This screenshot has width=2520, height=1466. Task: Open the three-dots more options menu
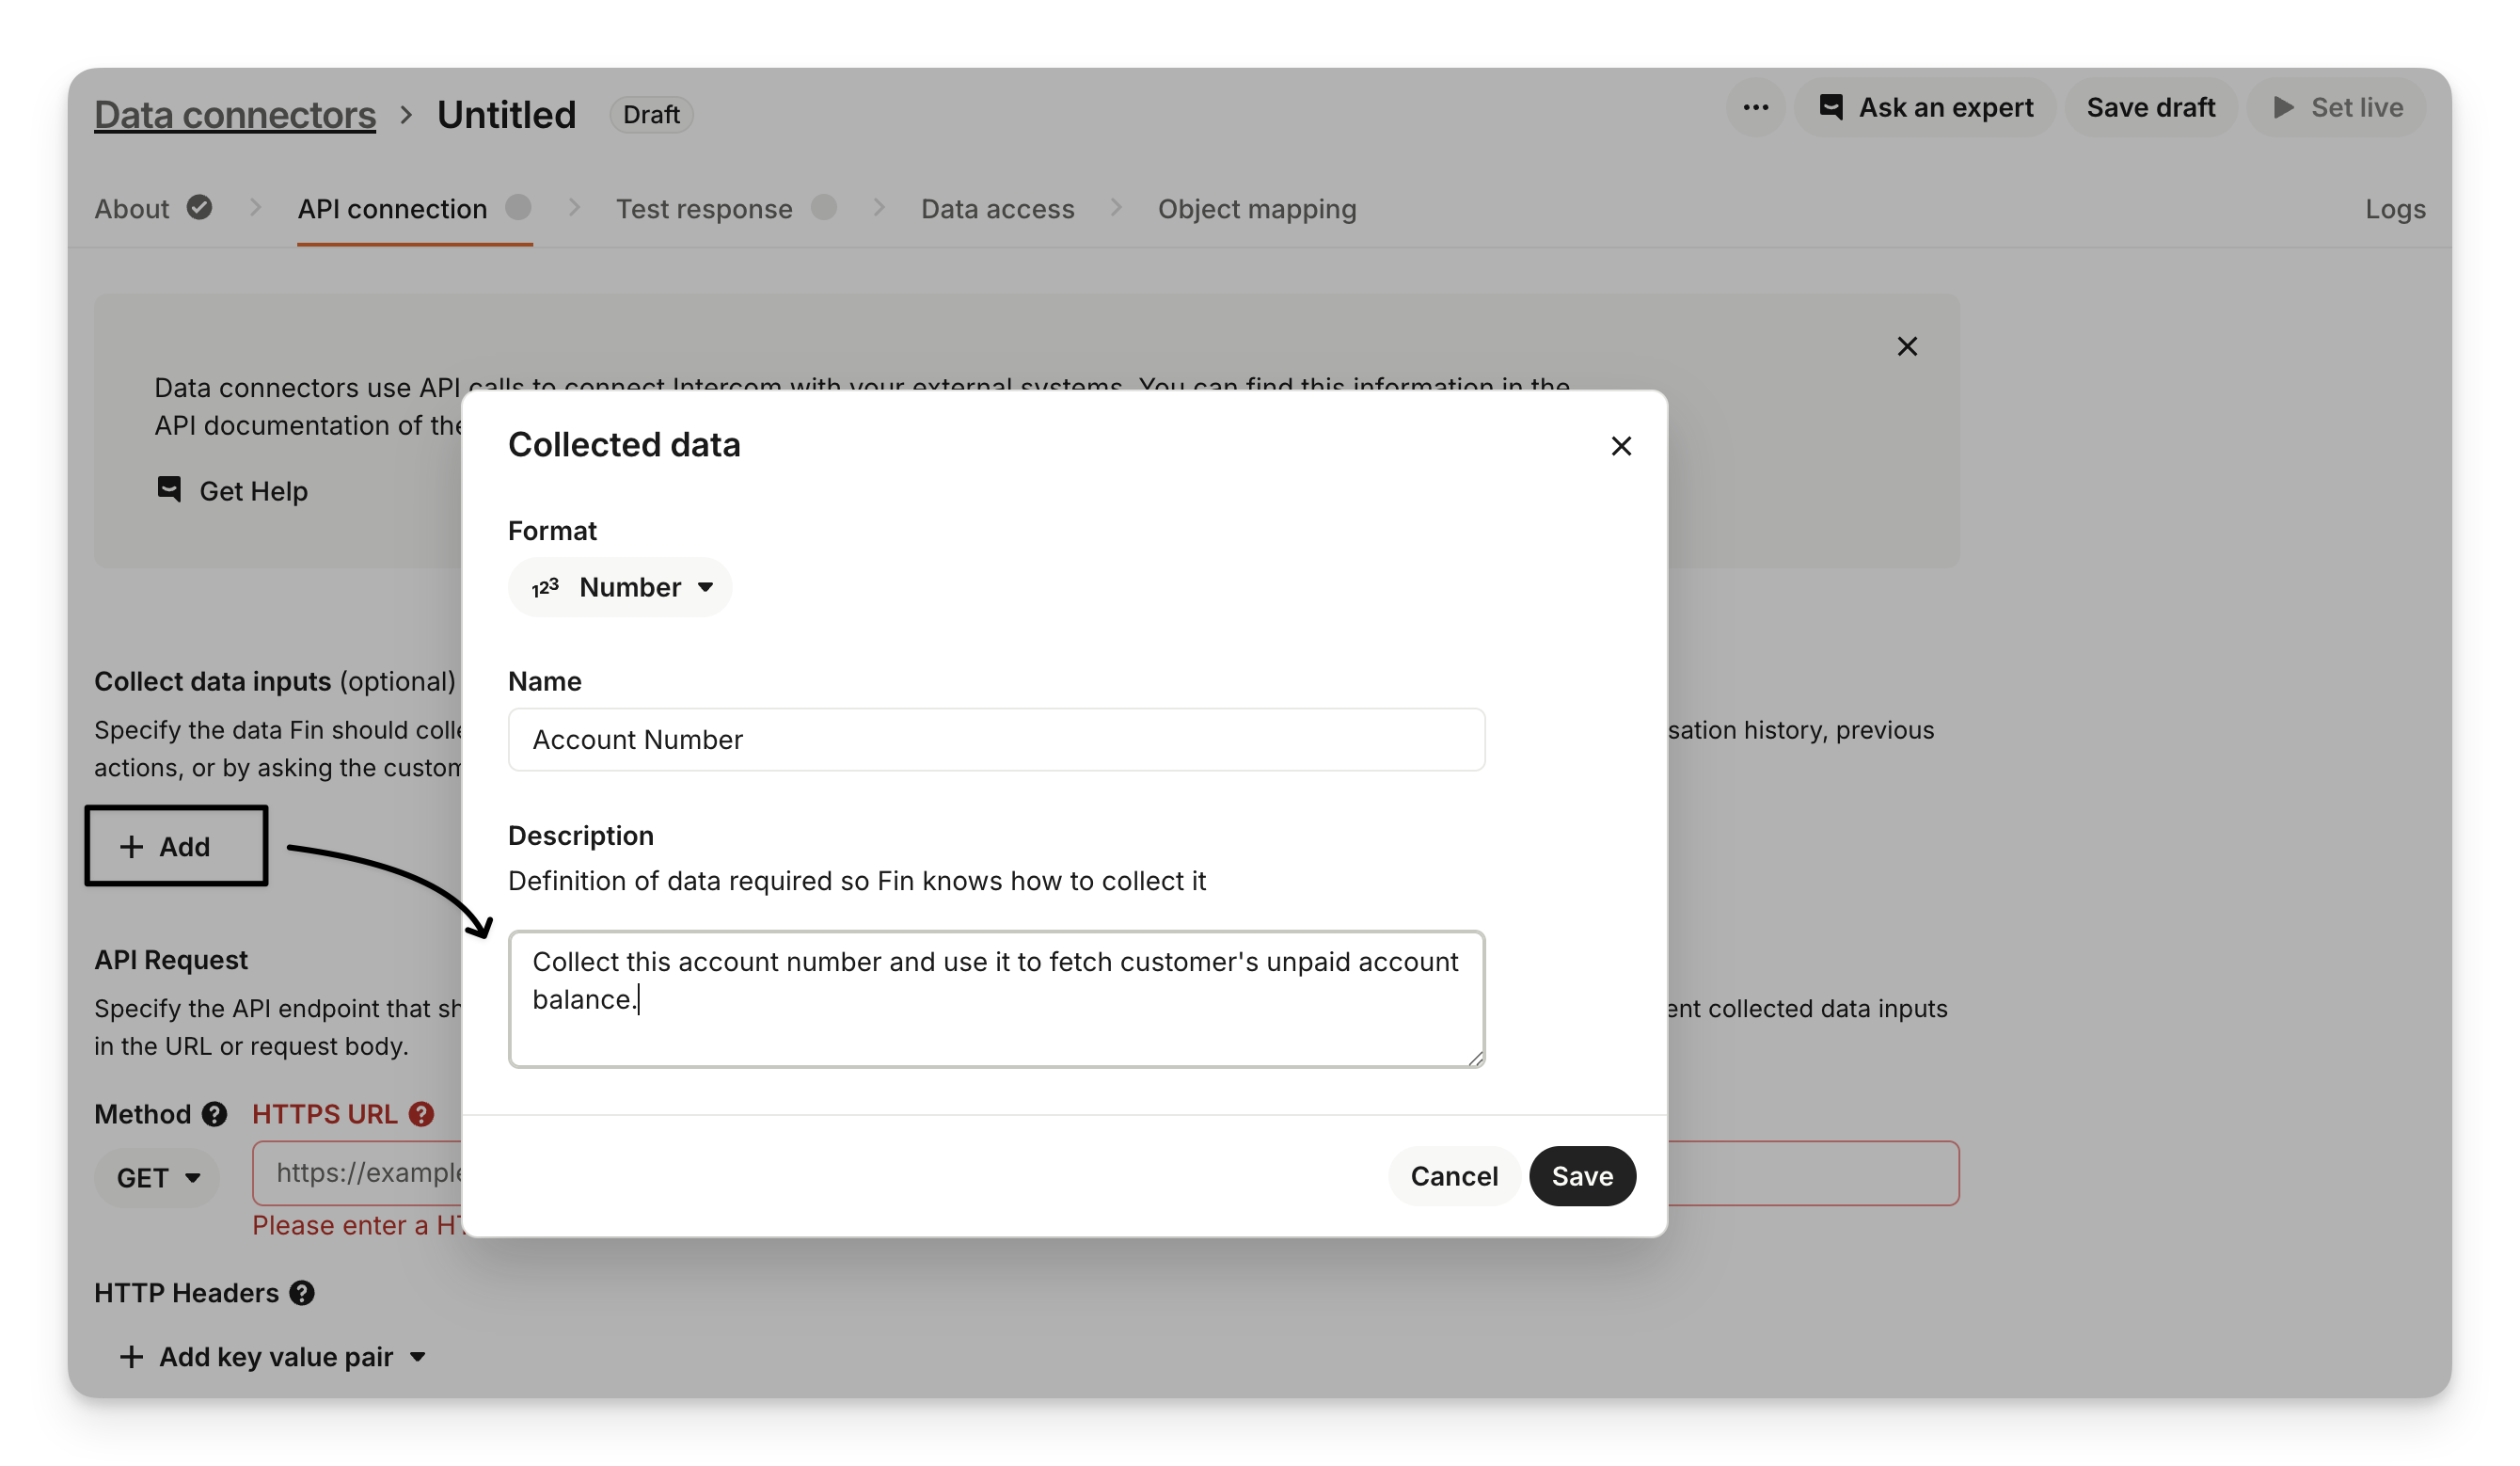coord(1755,108)
